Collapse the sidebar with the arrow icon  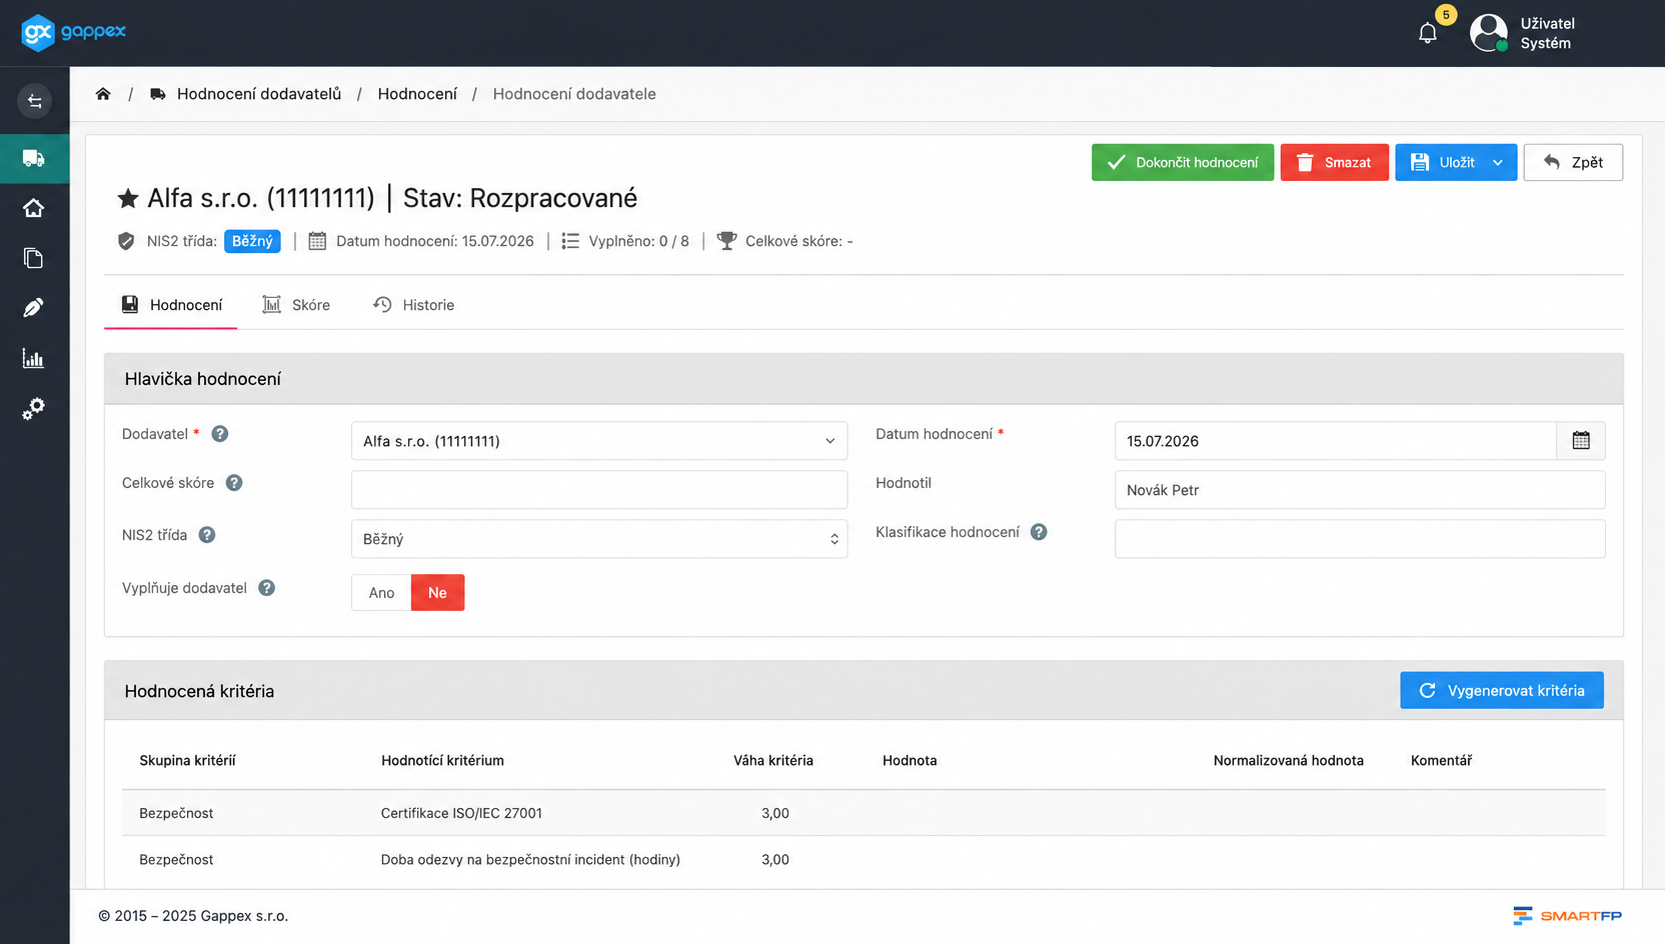[x=34, y=101]
